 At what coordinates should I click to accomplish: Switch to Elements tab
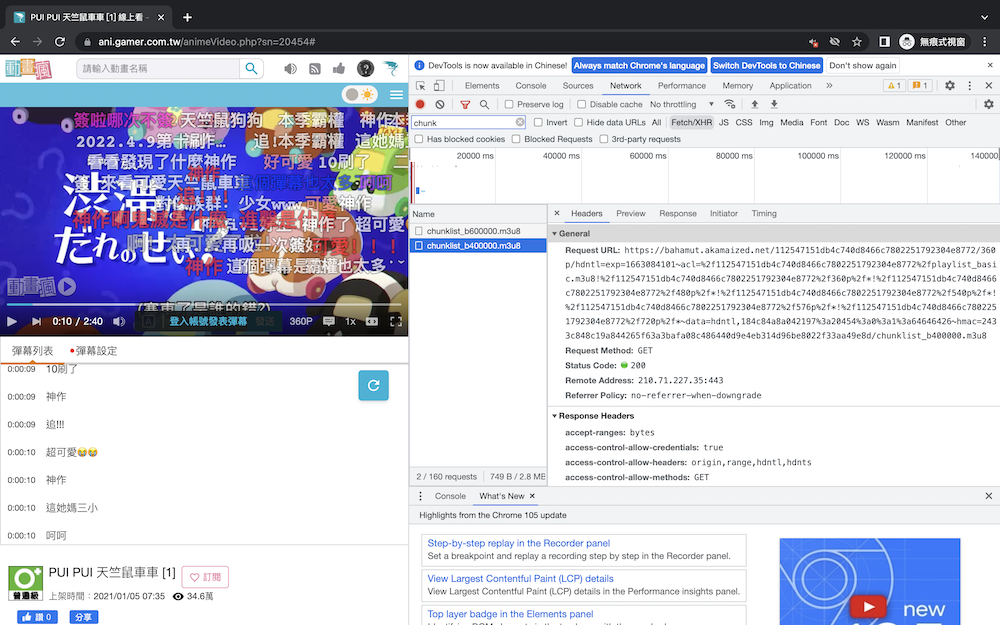click(482, 85)
